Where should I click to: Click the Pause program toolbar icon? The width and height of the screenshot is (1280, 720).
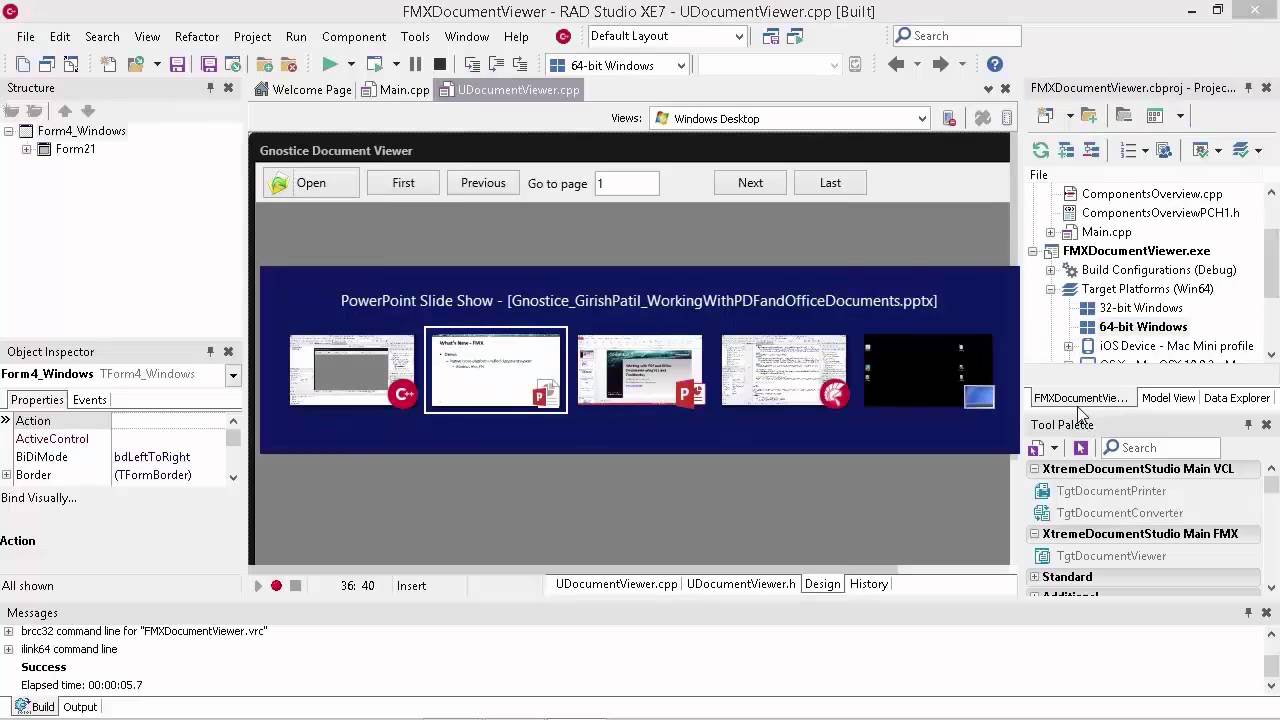point(415,64)
